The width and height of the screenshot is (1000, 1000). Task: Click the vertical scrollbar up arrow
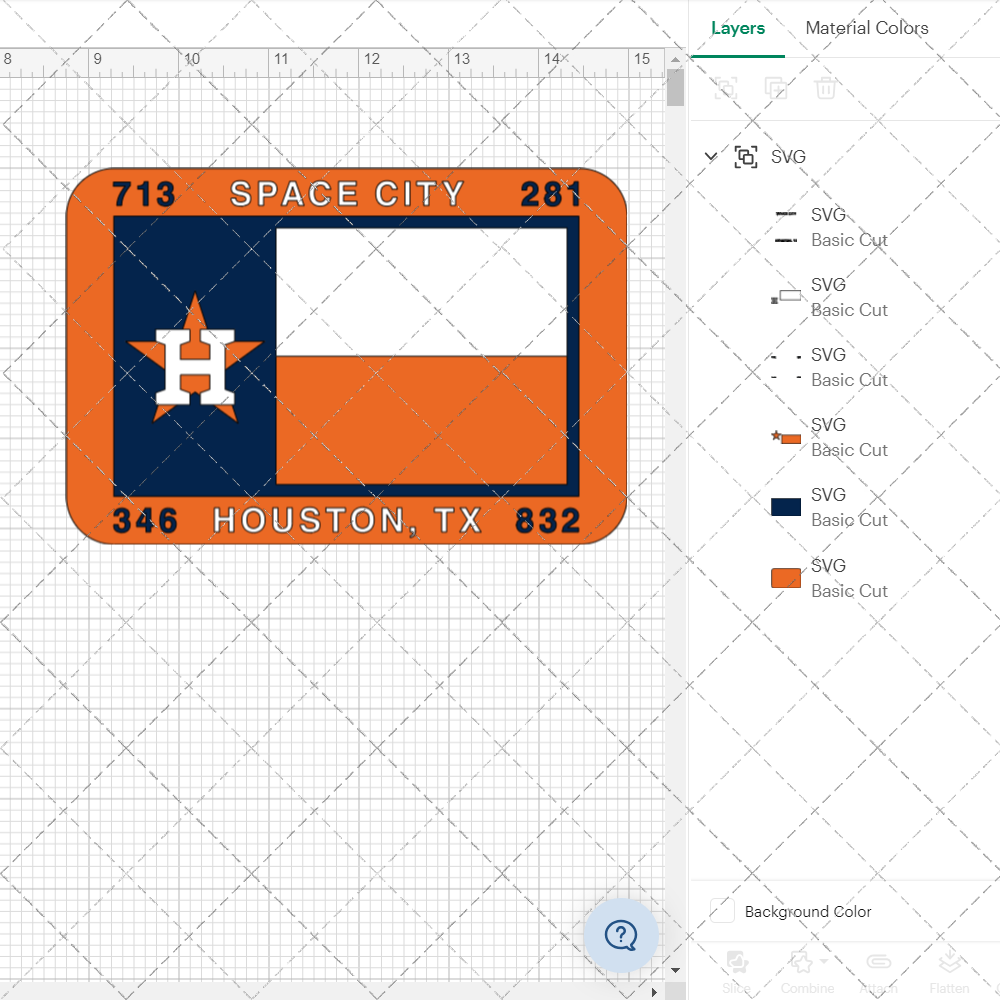tap(675, 59)
